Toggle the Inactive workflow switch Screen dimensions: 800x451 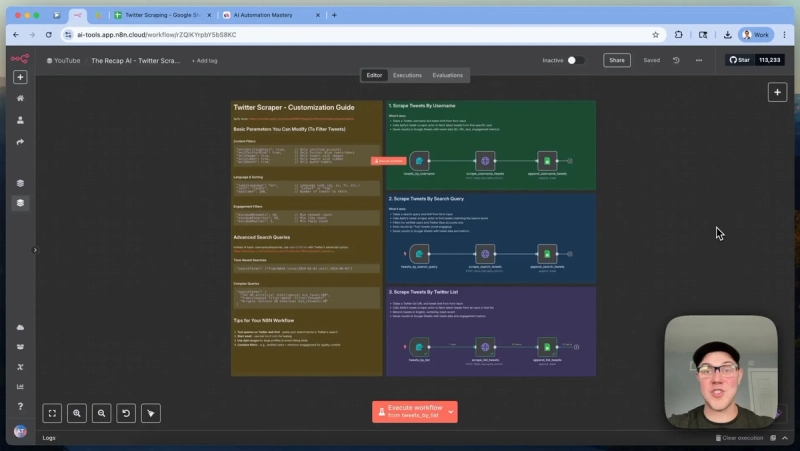click(576, 60)
